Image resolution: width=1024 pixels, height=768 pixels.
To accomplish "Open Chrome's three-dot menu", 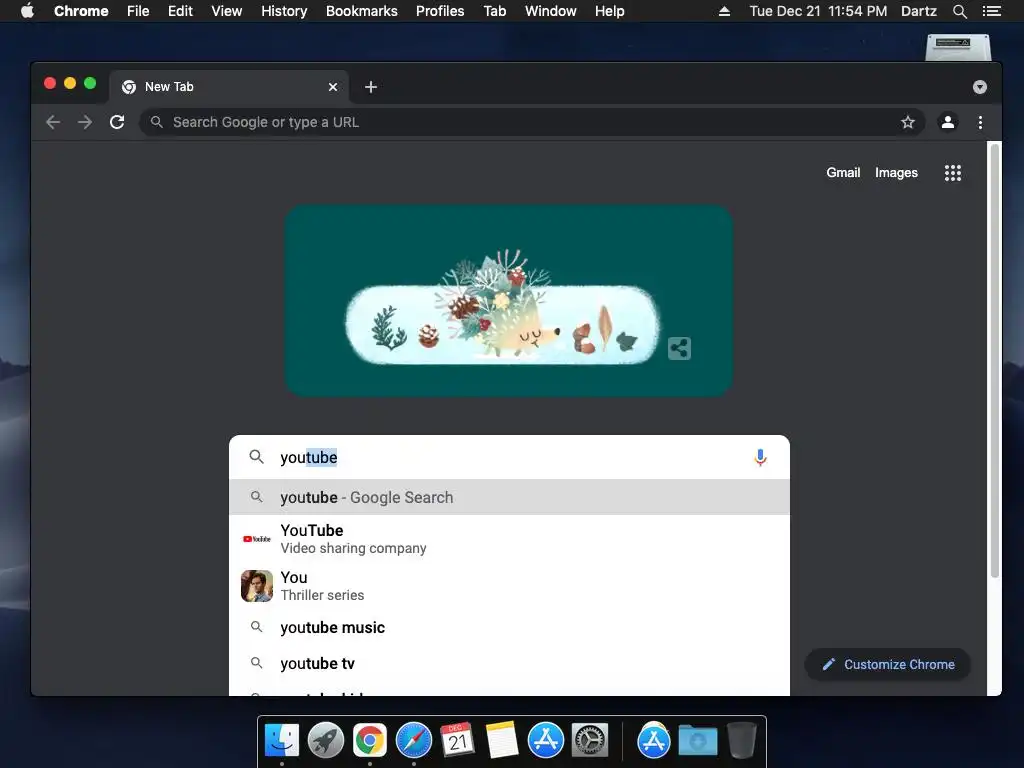I will click(x=980, y=122).
